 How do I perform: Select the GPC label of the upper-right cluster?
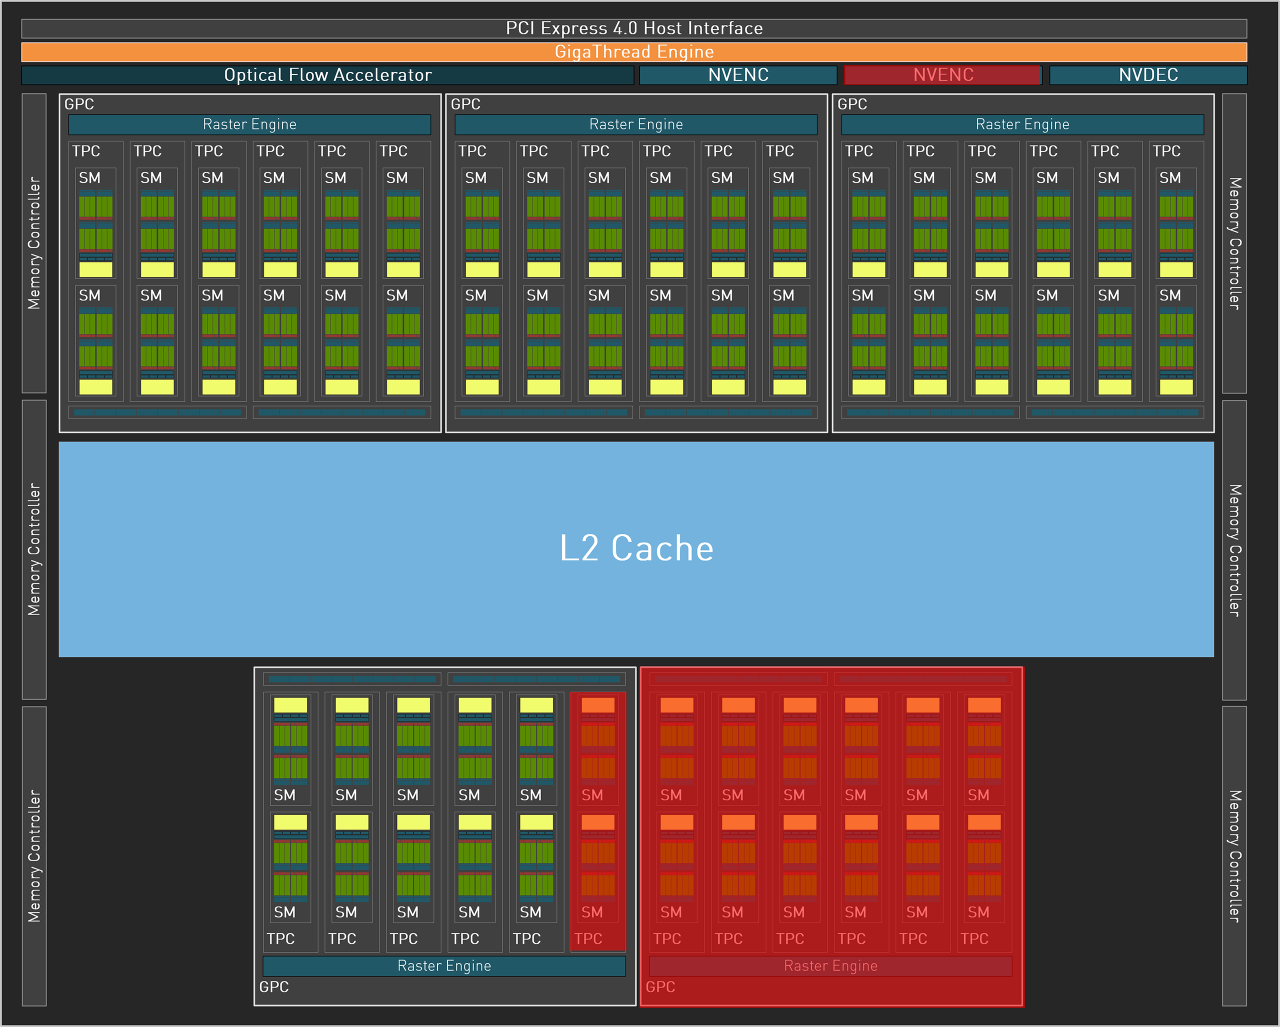(852, 104)
